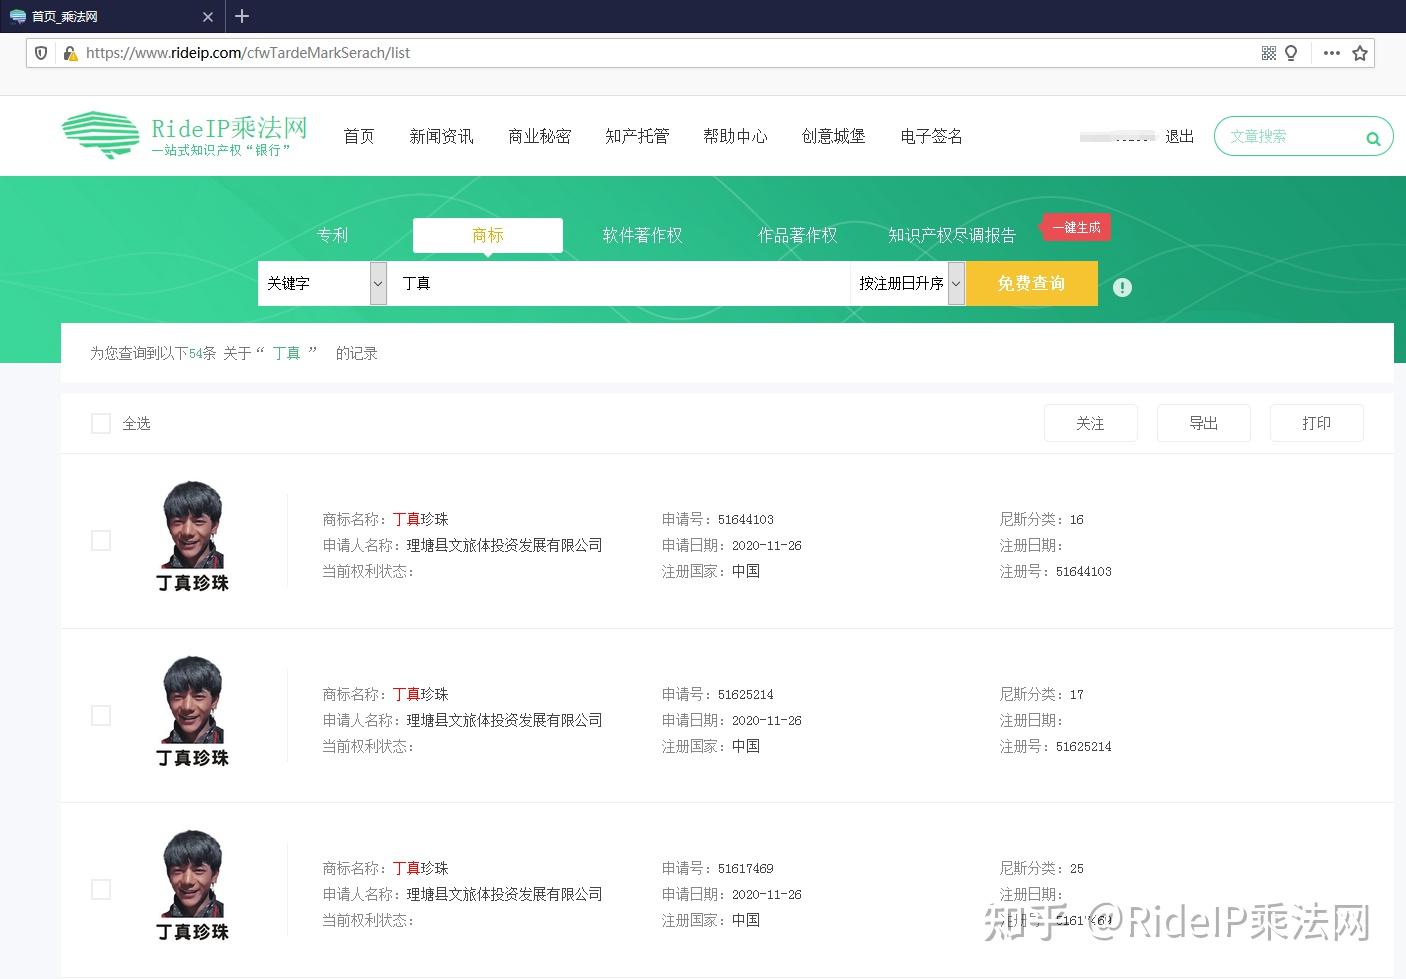Toggle the 全选 select-all checkbox

101,424
